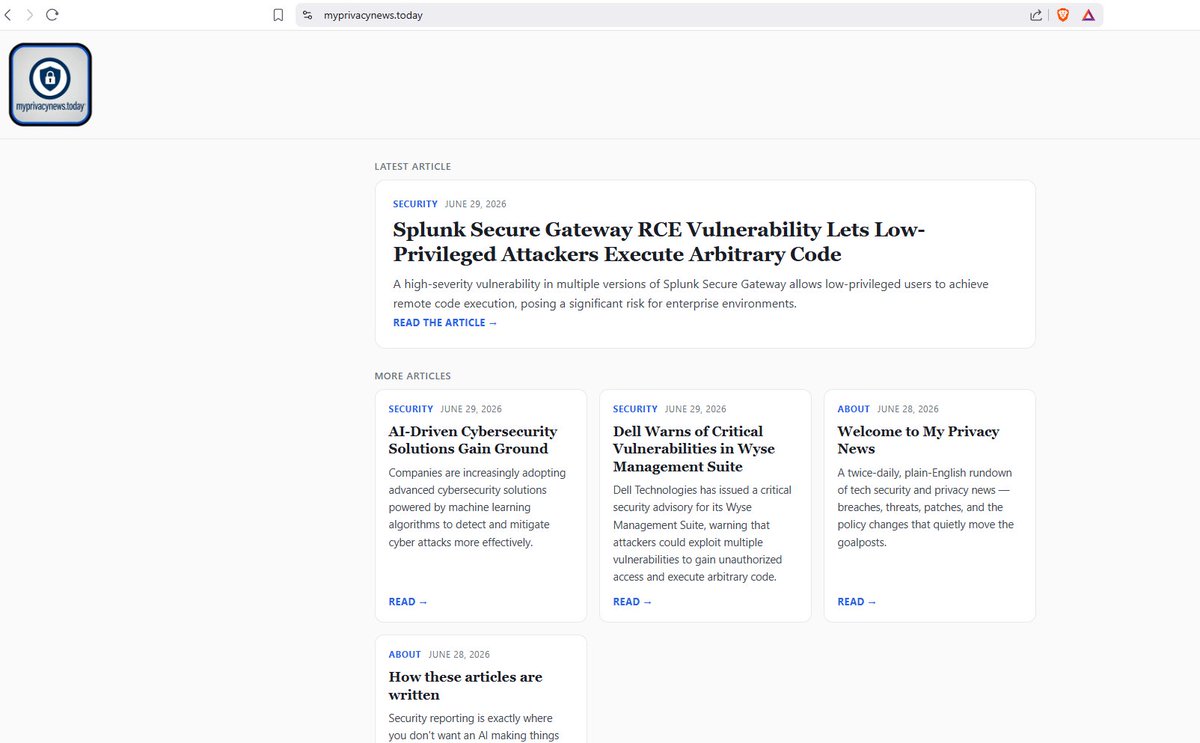Click JUNE 29, 2026 date on Splunk article
This screenshot has height=743, width=1200.
tap(476, 204)
